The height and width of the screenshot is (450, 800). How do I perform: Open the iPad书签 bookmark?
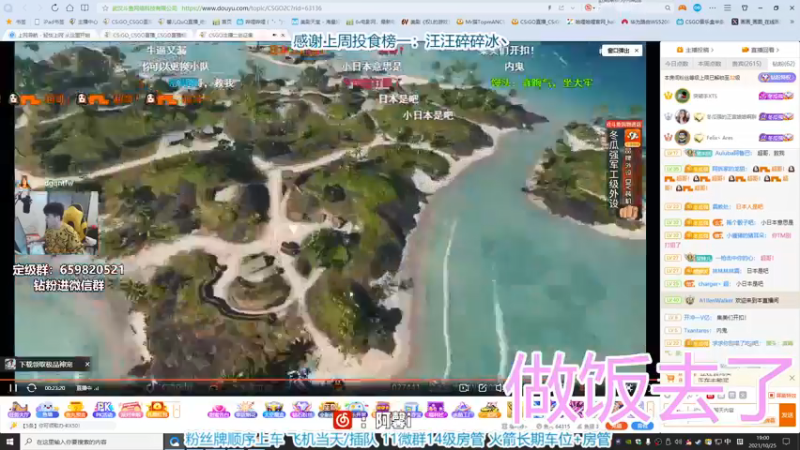tap(49, 22)
